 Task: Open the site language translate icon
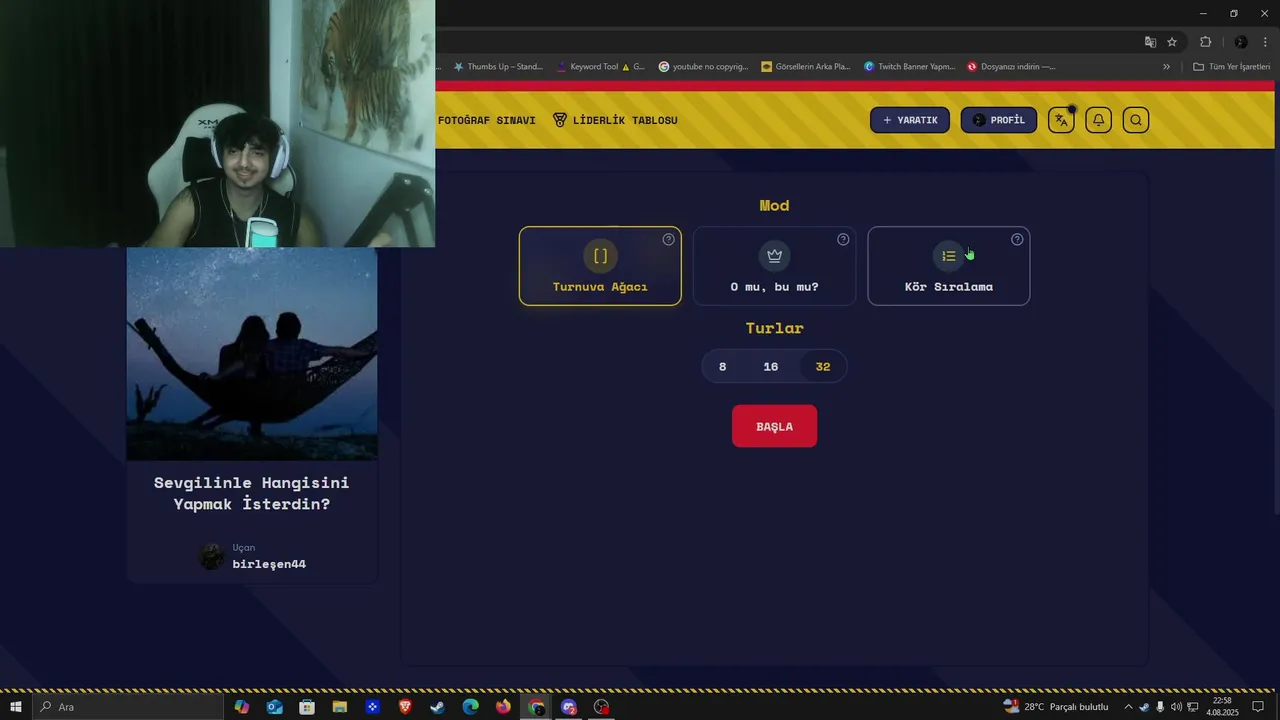click(1061, 120)
